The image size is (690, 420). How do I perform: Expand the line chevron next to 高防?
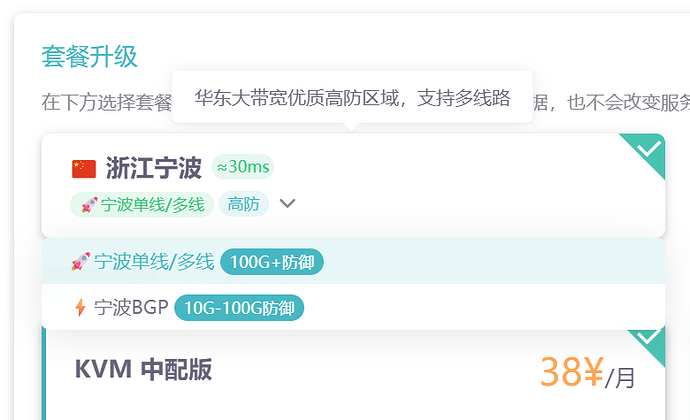(288, 204)
